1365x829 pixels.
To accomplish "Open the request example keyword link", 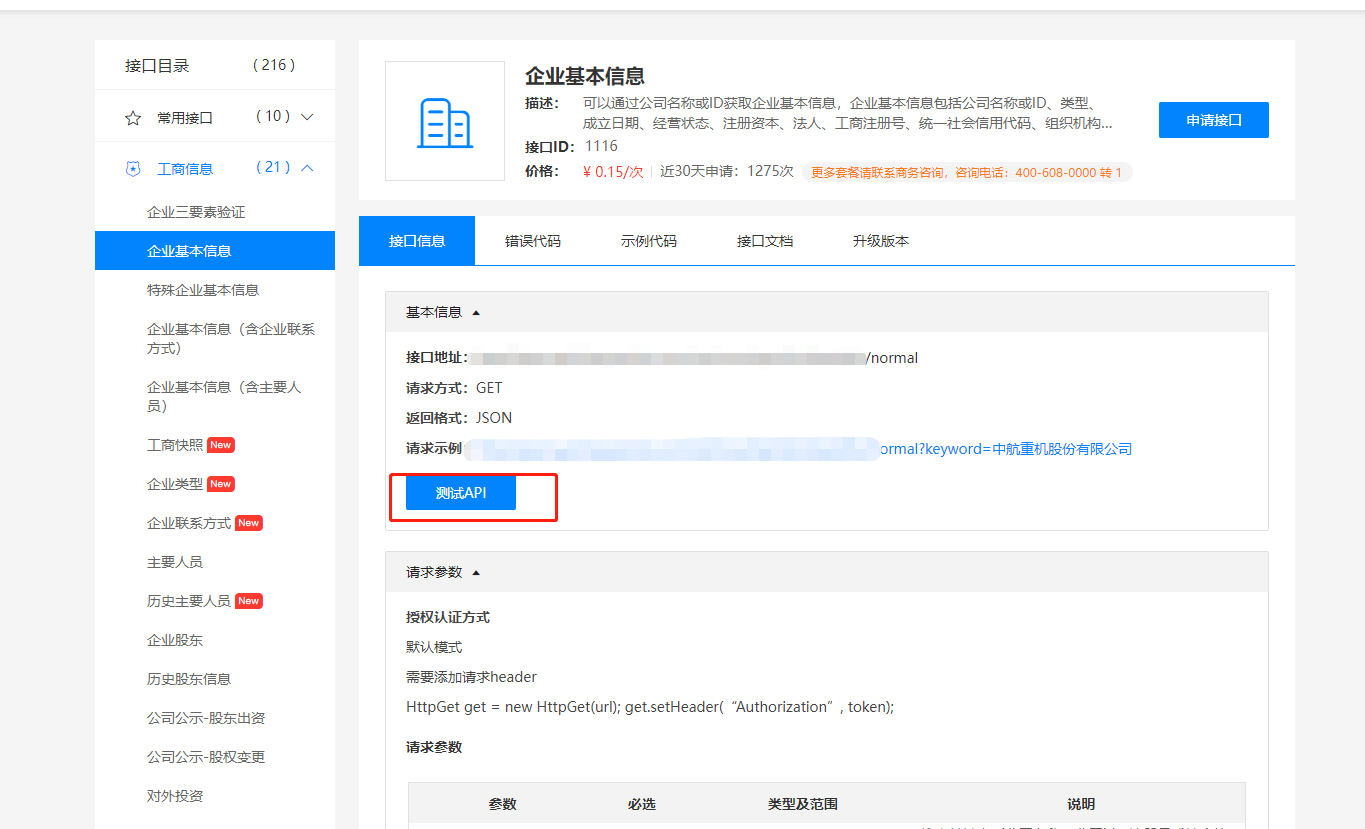I will pos(1005,449).
